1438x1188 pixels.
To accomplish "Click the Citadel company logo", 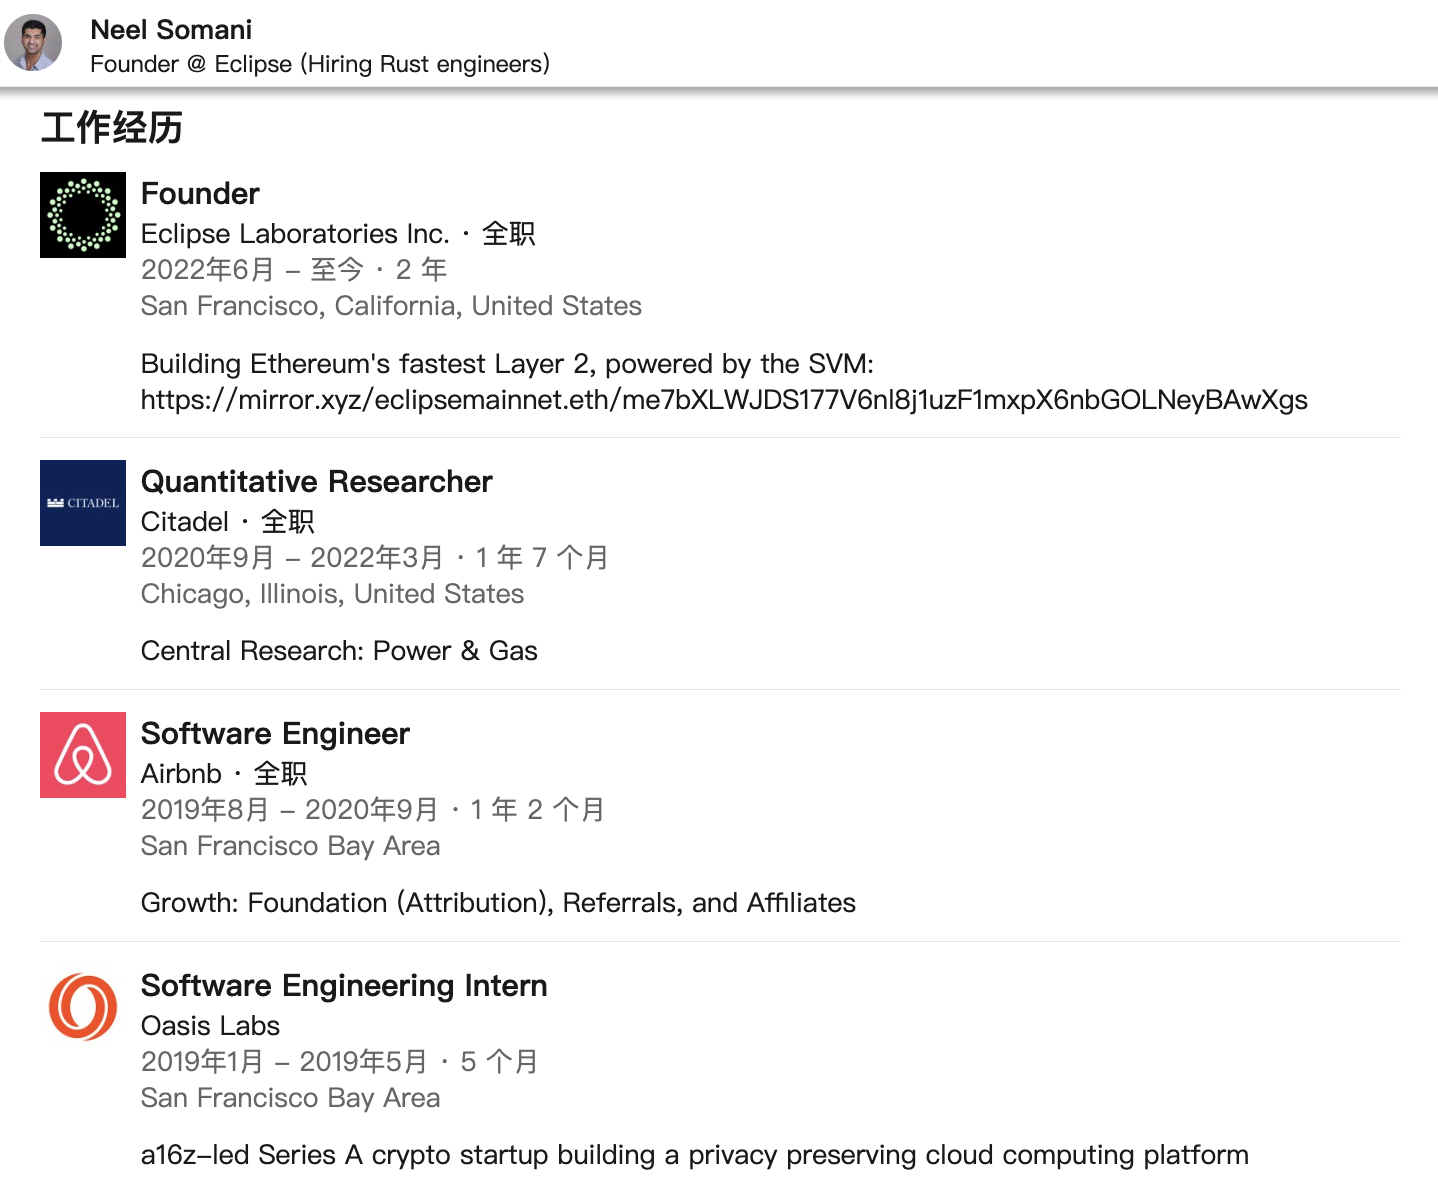I will [83, 503].
